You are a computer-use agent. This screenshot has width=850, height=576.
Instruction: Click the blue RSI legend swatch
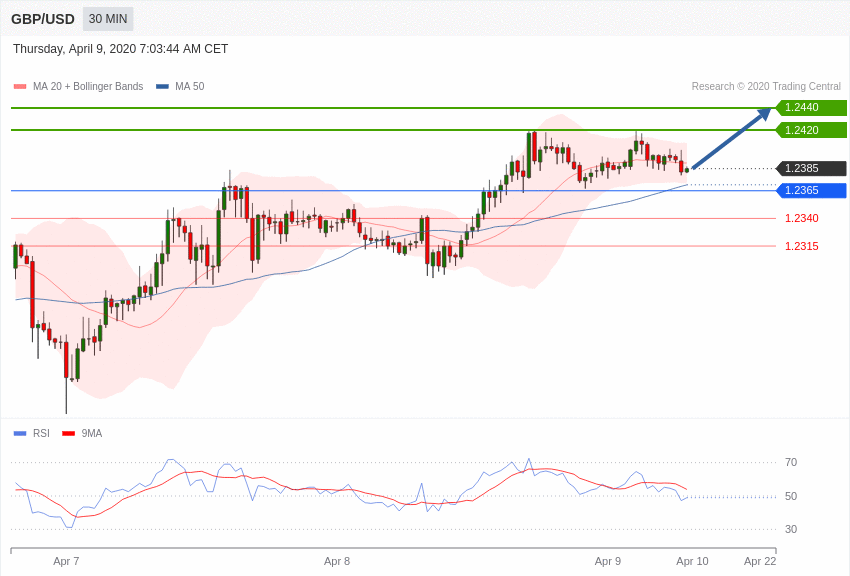click(20, 433)
